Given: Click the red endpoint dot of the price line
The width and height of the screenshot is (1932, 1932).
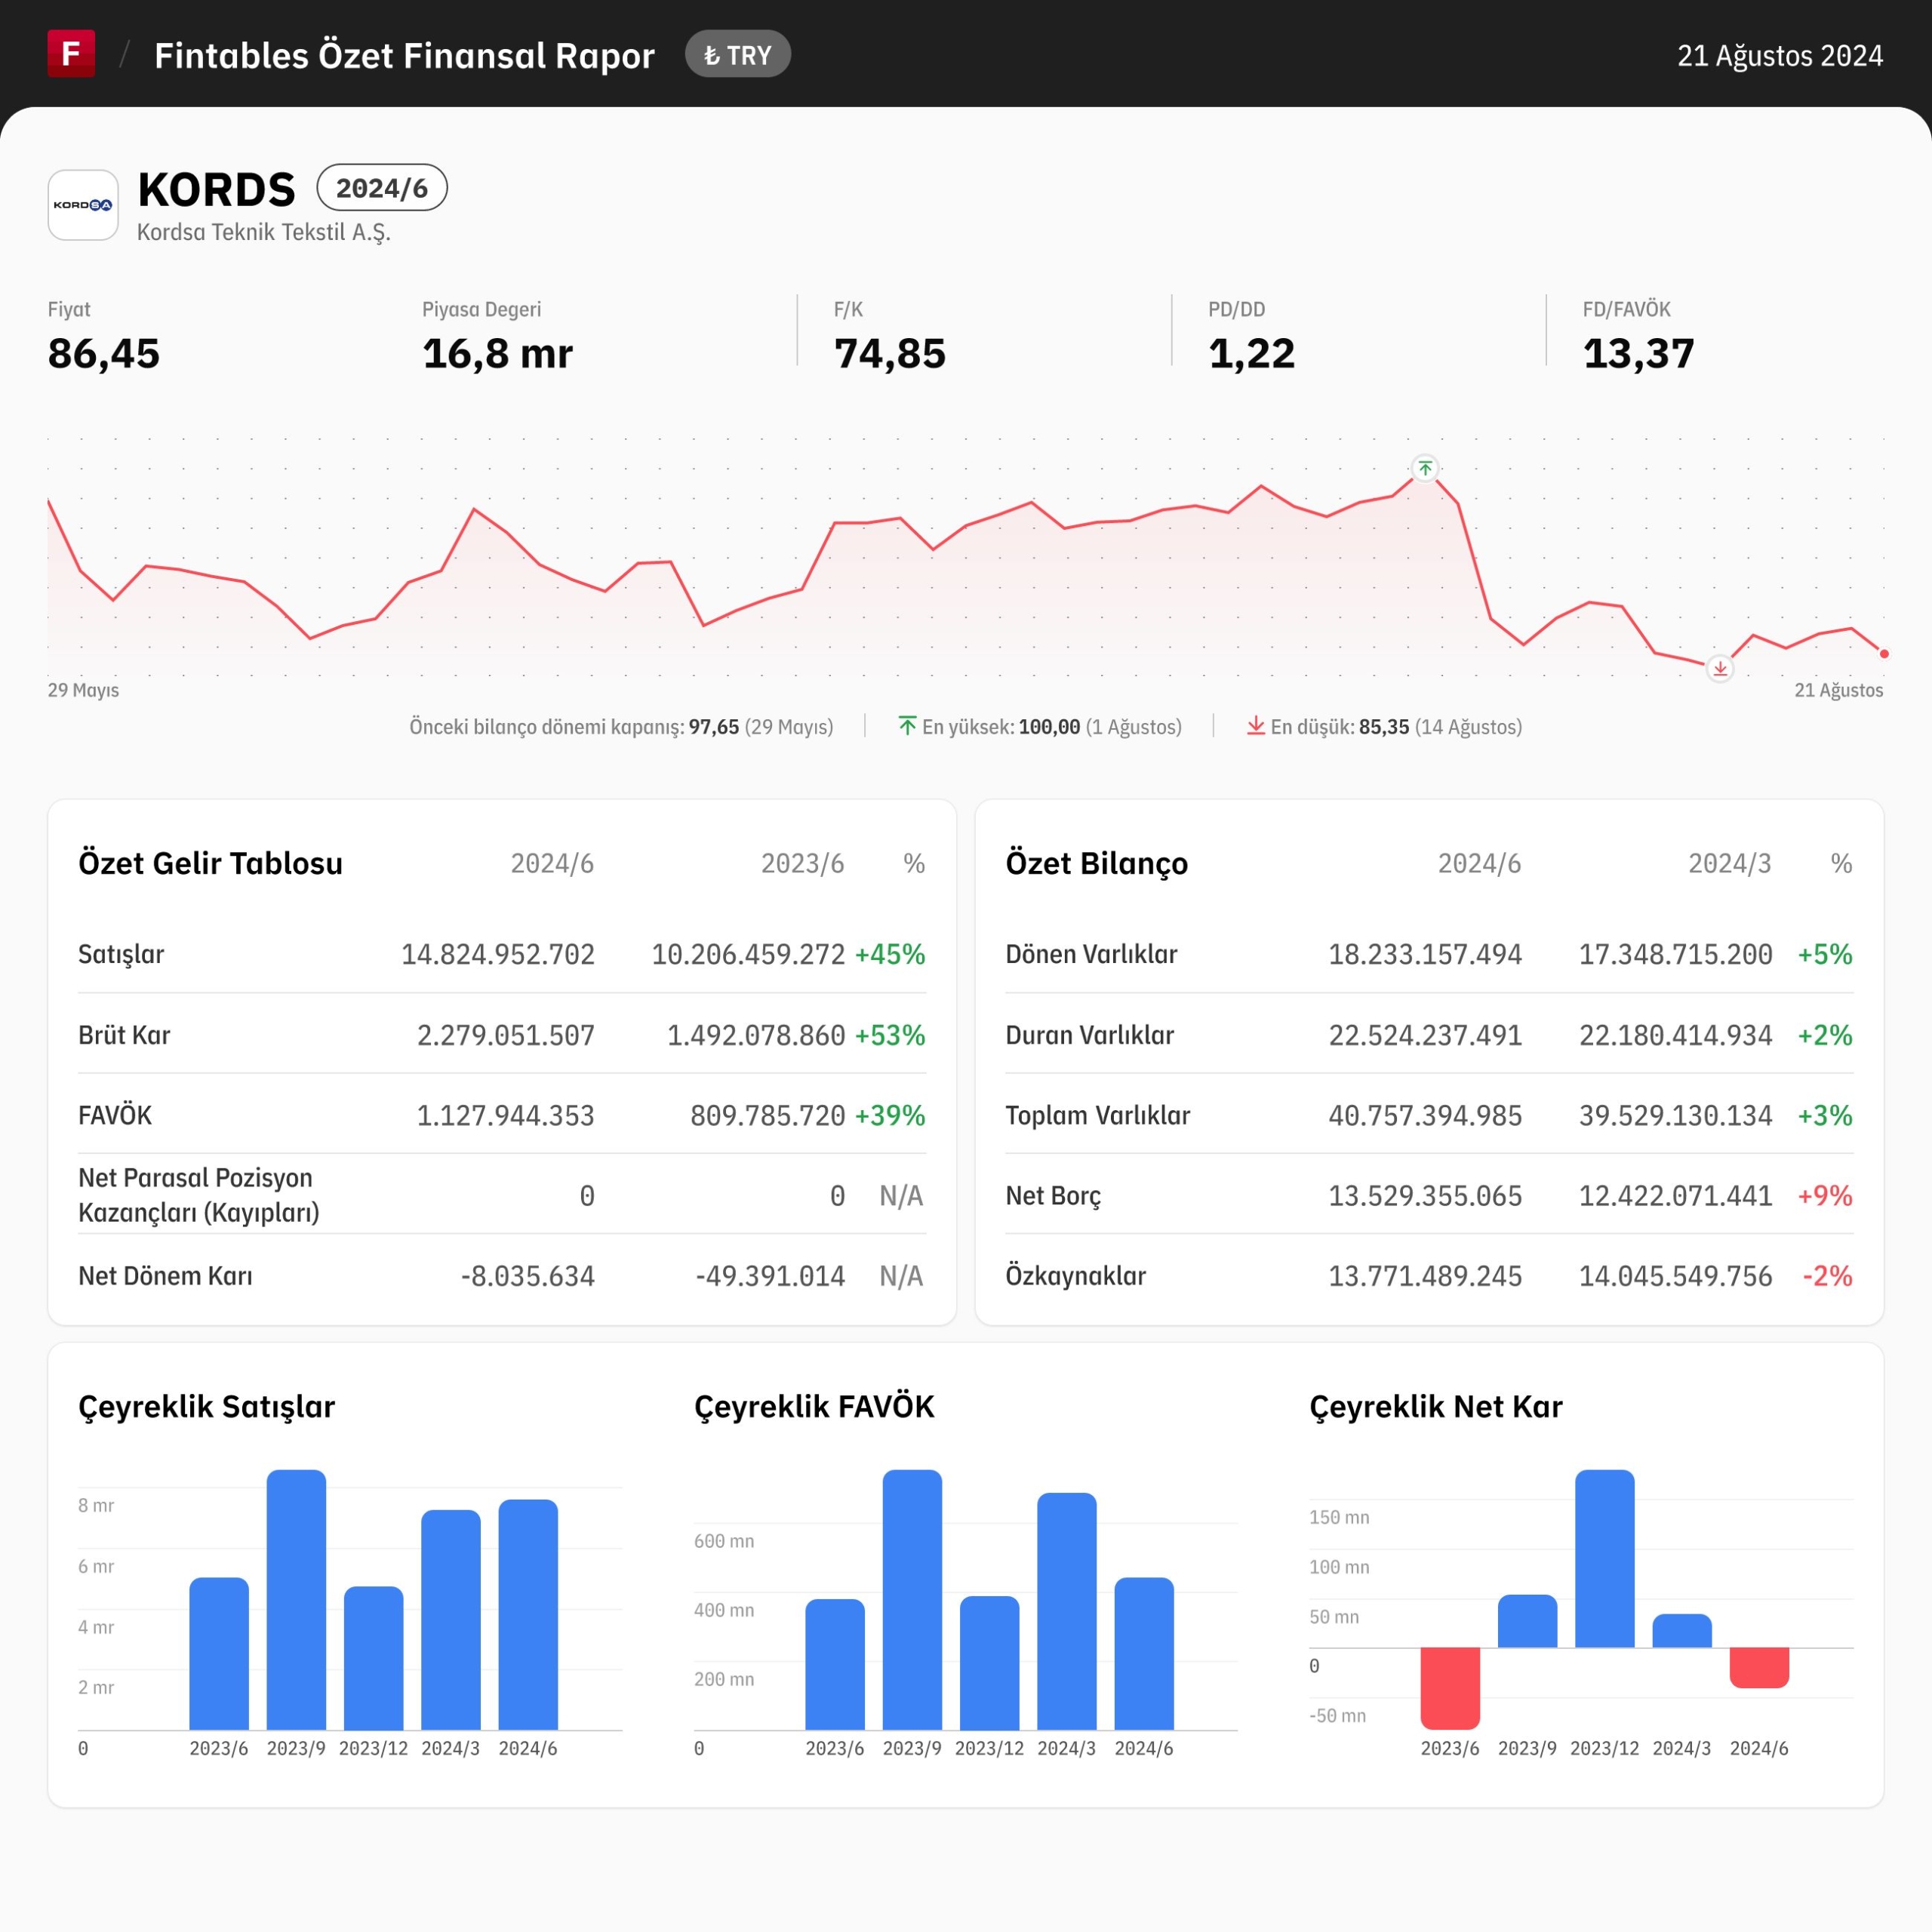Looking at the screenshot, I should click(x=1884, y=654).
